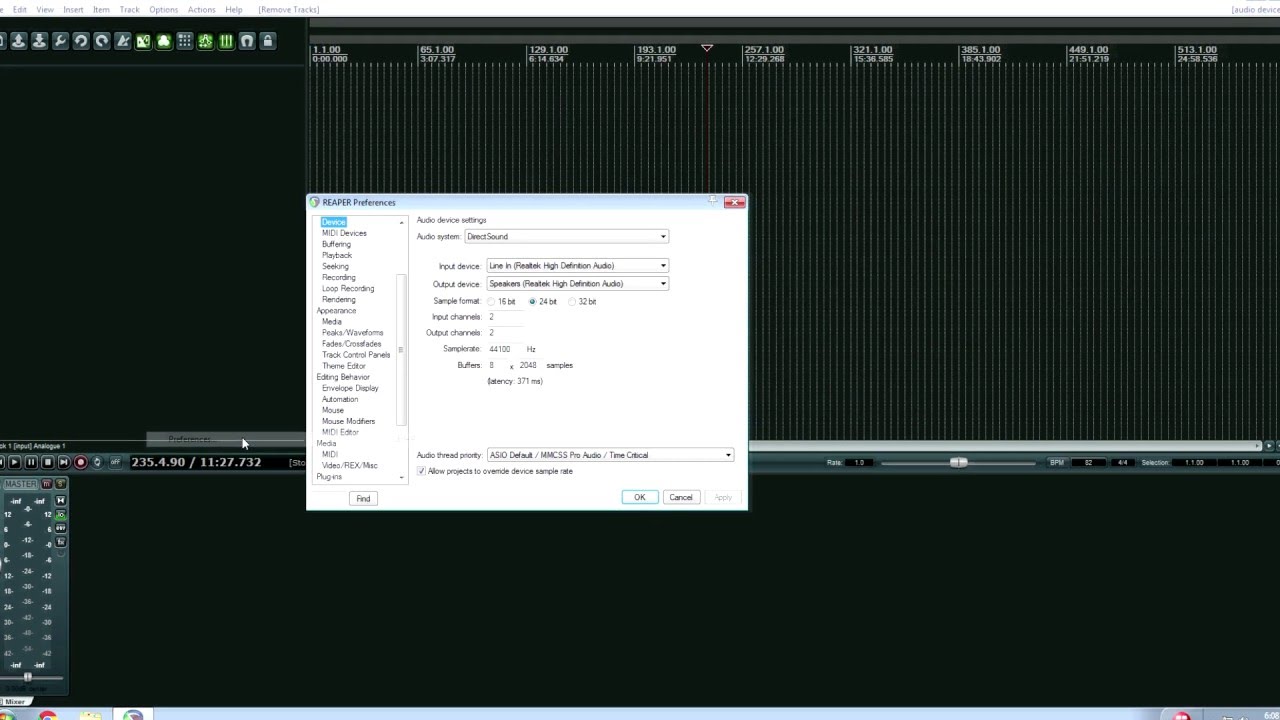1280x720 pixels.
Task: Open Chrome from the taskbar
Action: point(47,715)
